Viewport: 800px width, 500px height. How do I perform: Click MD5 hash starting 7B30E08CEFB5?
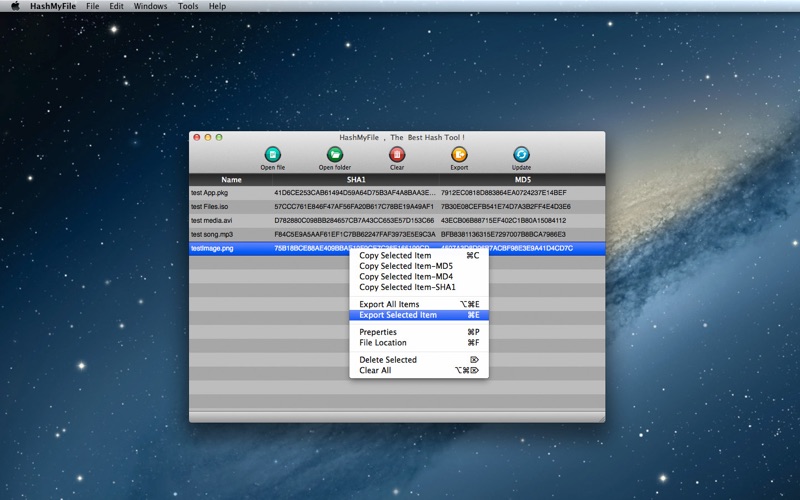coord(506,207)
